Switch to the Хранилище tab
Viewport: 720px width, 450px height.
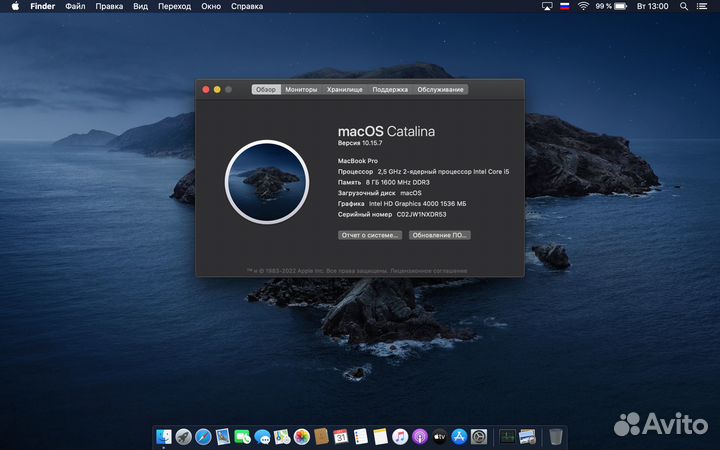pos(345,90)
